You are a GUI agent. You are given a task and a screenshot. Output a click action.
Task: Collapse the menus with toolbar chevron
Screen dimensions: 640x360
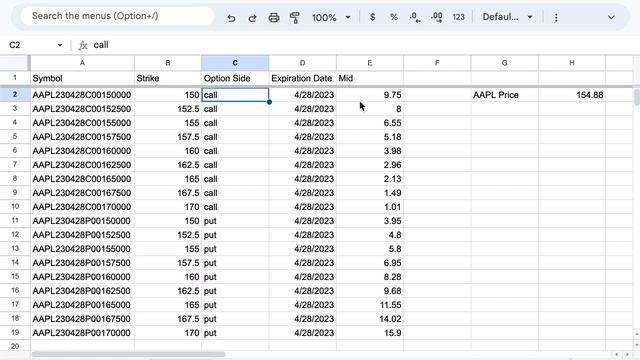pos(611,17)
